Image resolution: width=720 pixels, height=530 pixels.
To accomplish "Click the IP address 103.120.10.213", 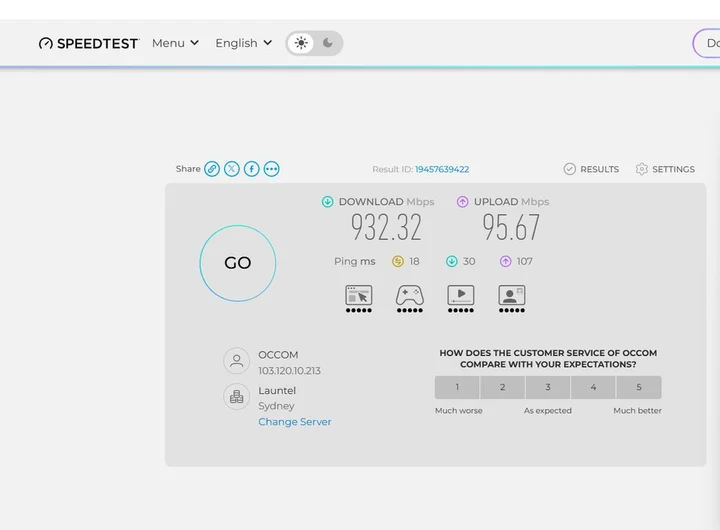I will point(289,371).
